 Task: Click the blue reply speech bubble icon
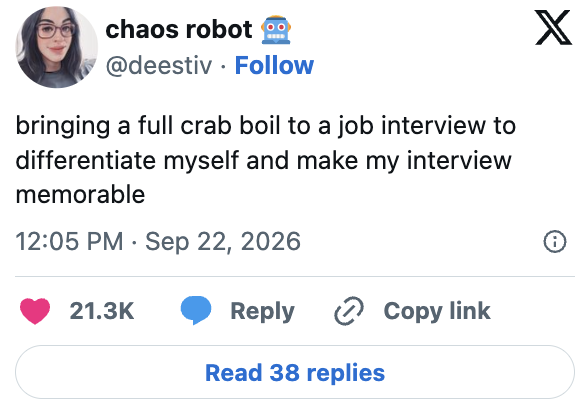pos(196,310)
